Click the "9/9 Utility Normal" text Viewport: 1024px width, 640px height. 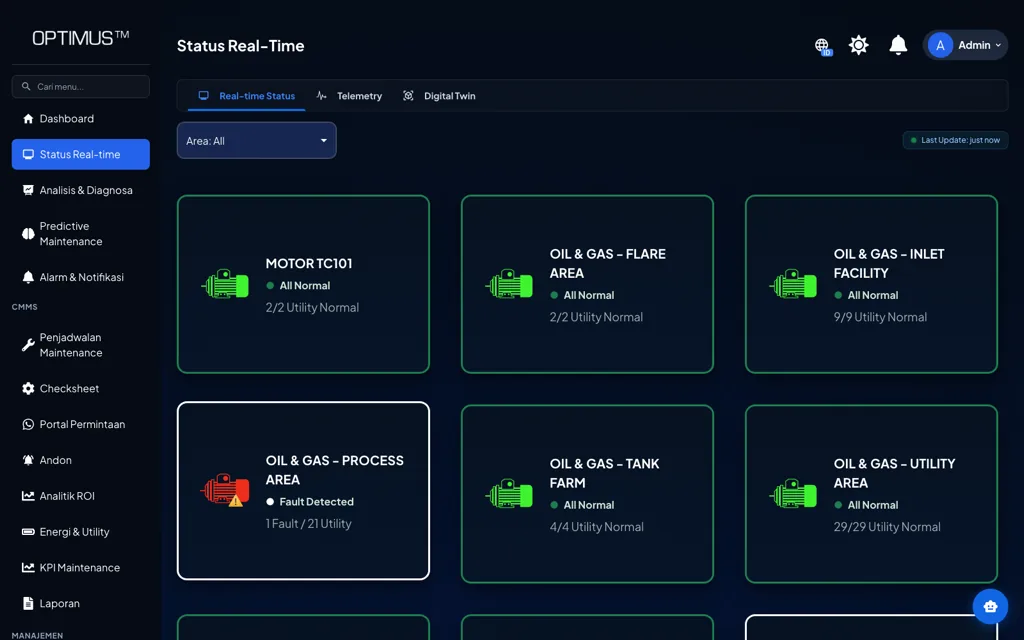point(880,317)
